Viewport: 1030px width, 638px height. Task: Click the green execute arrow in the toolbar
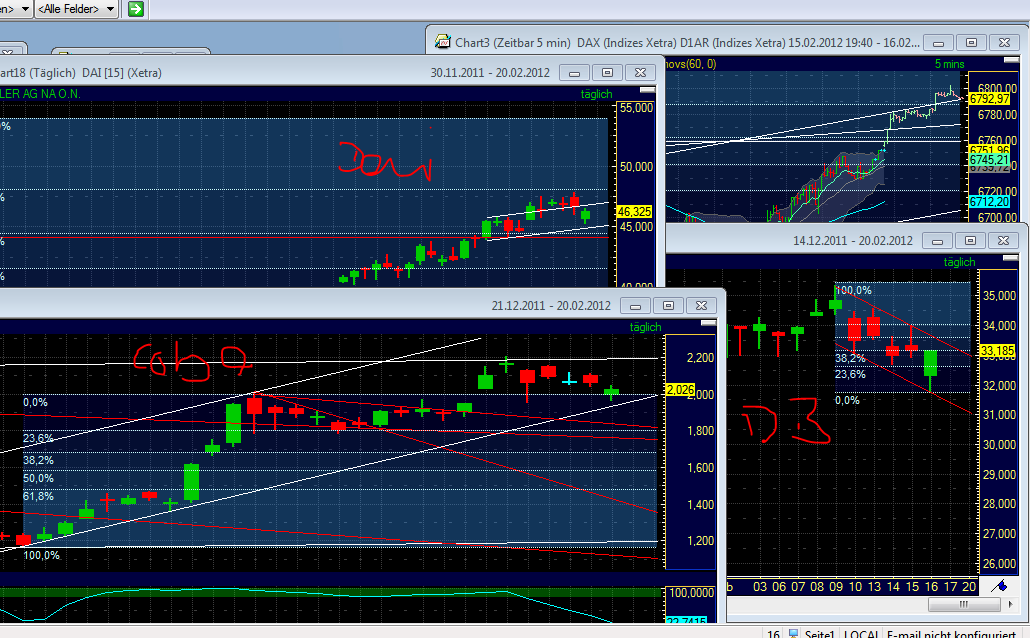[x=134, y=9]
